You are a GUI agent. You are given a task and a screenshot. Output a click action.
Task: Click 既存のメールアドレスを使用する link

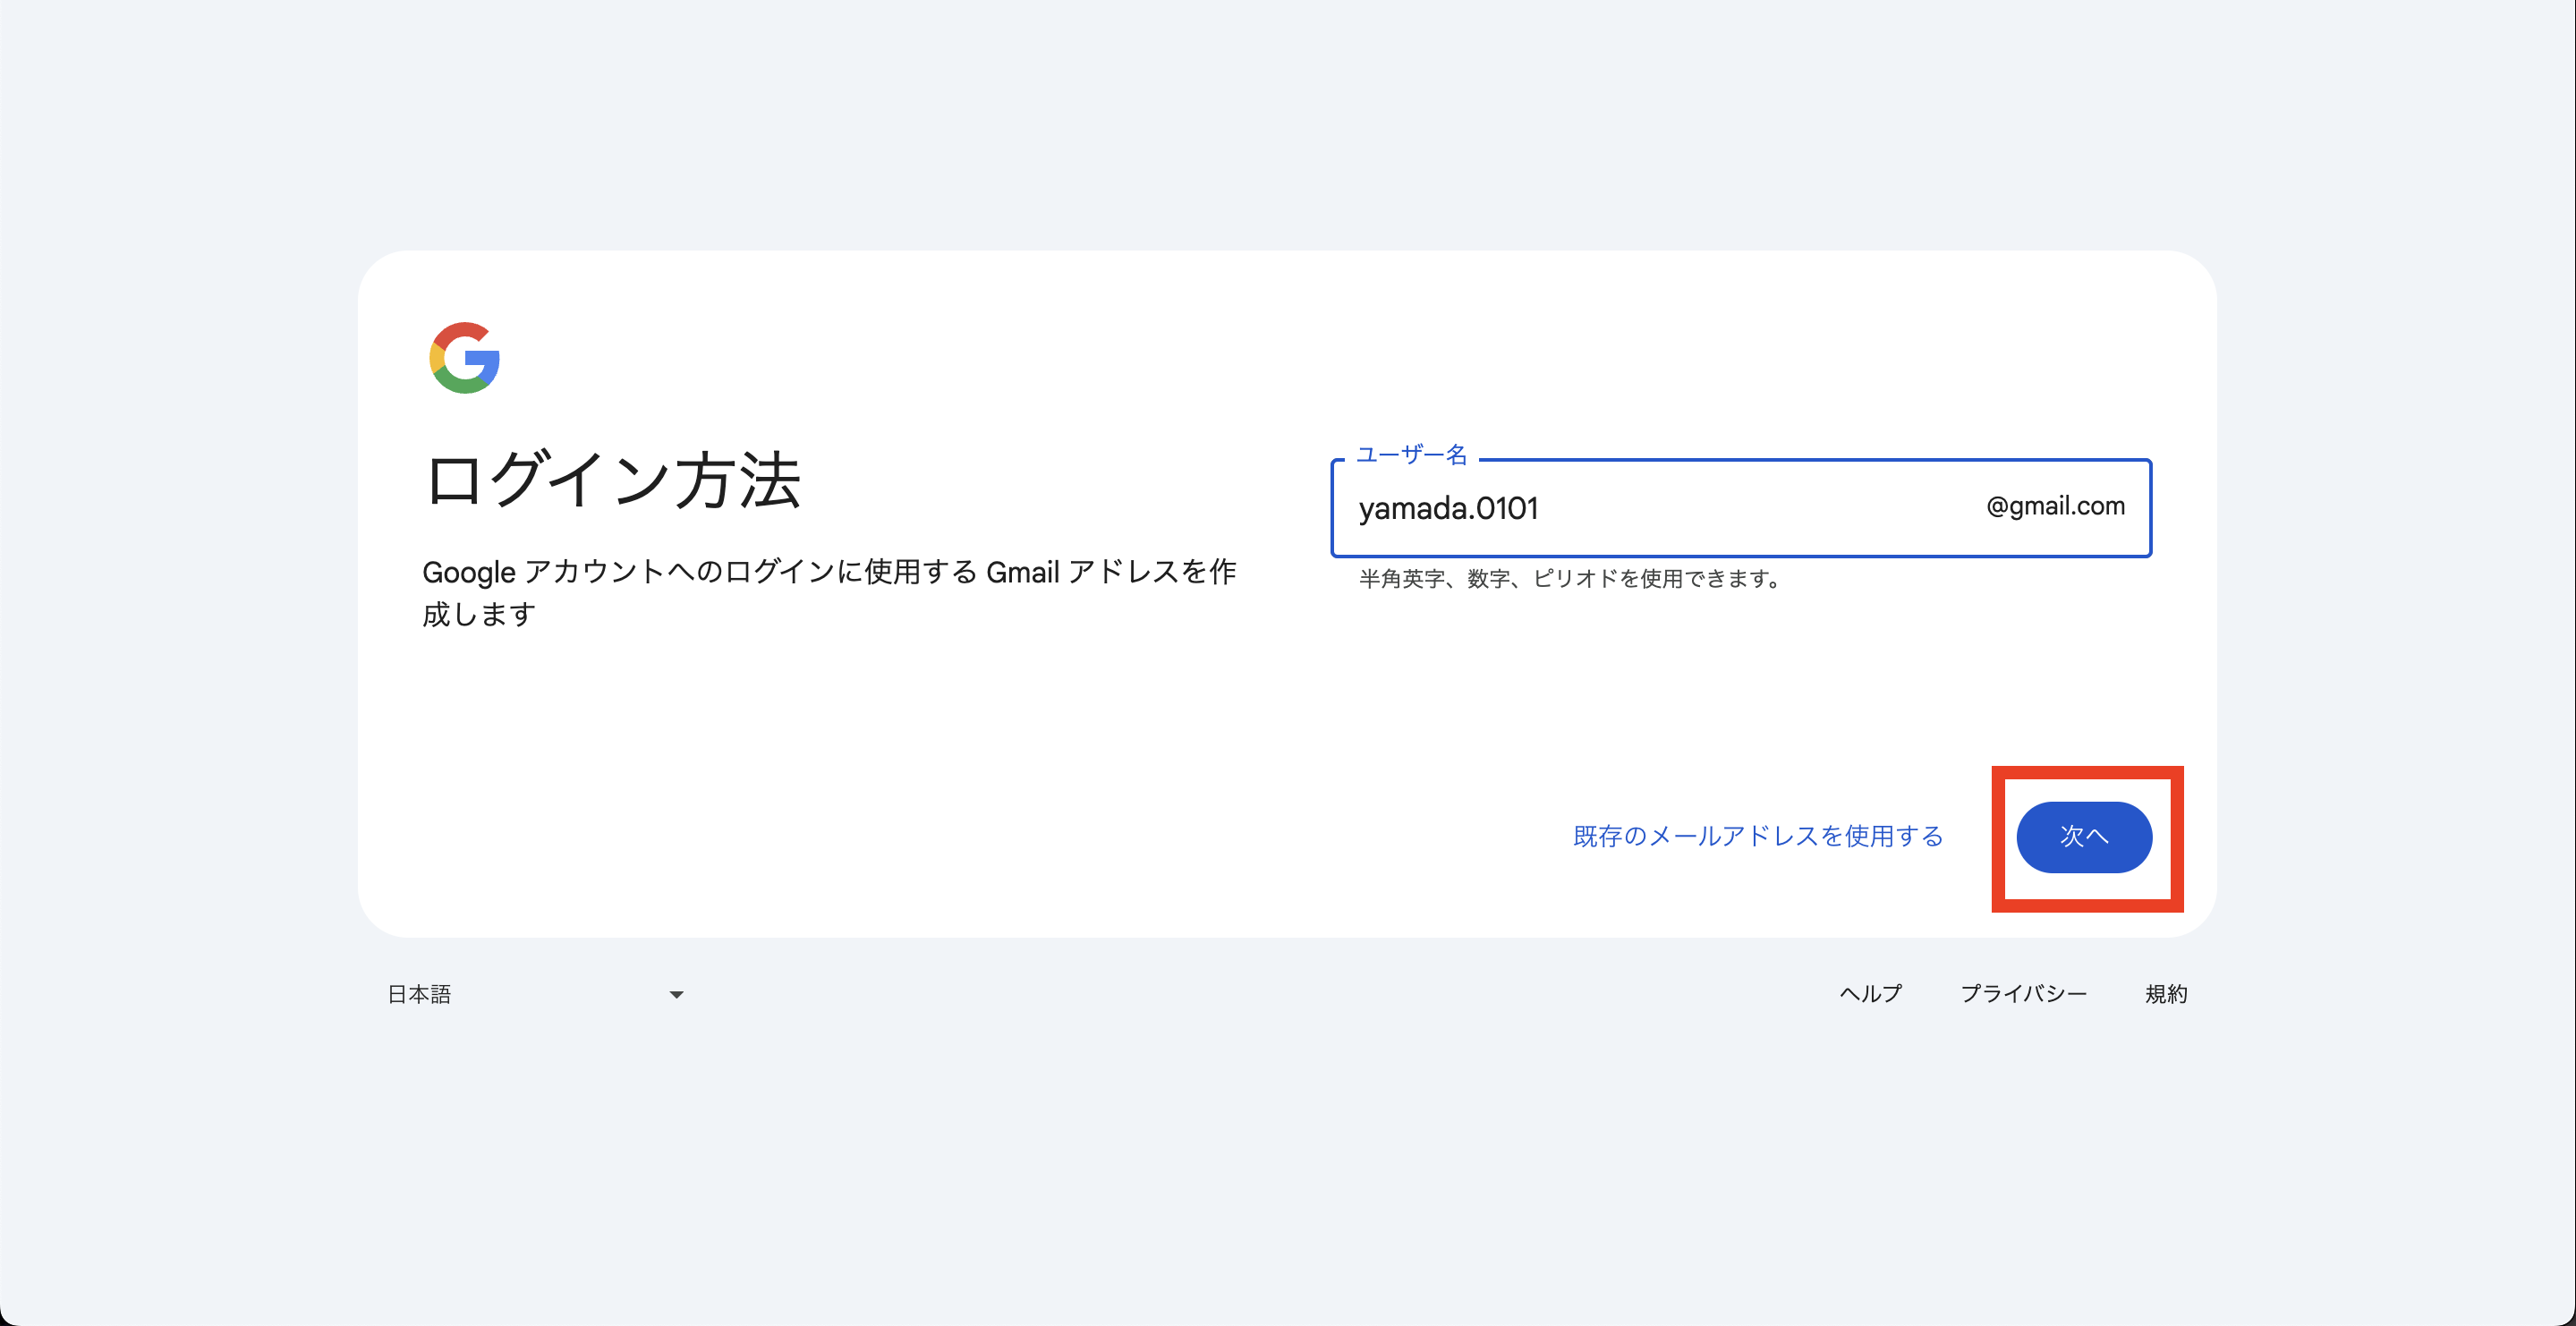pyautogui.click(x=1757, y=836)
